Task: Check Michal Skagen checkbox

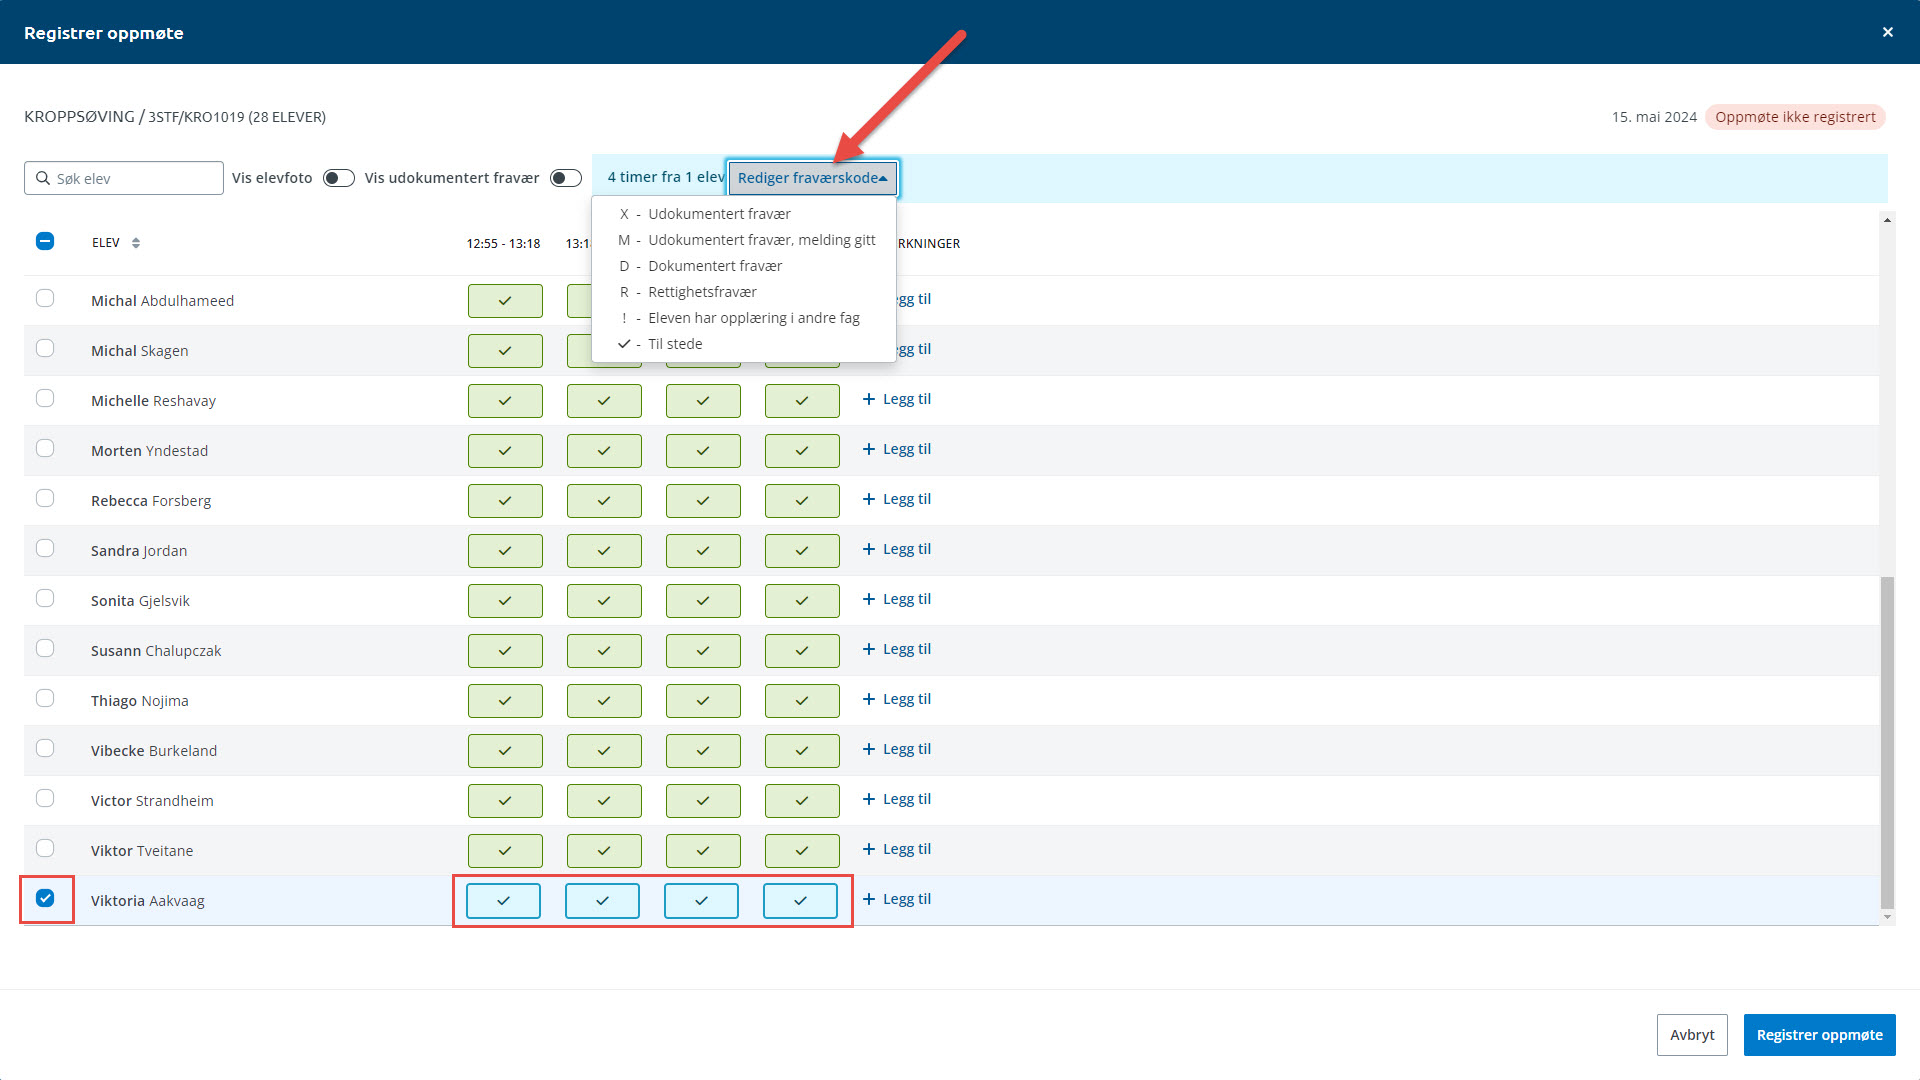Action: (45, 348)
